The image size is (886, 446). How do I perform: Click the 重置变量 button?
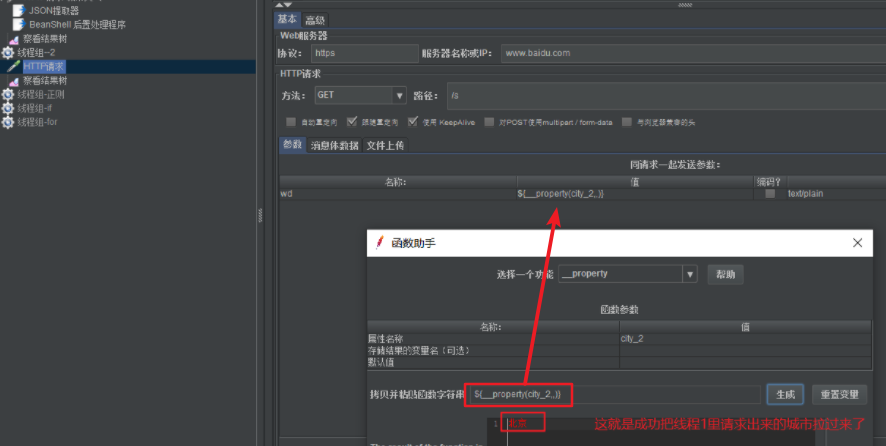(840, 395)
